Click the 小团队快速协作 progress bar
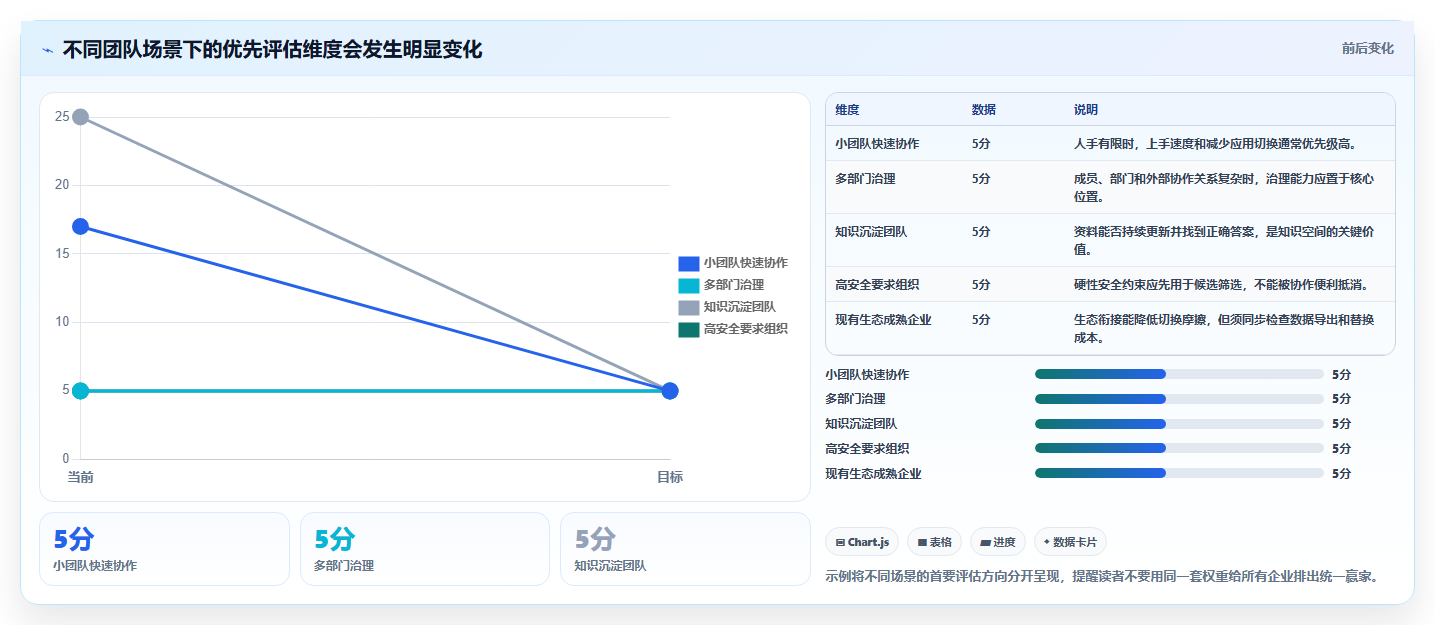This screenshot has height=625, width=1435. click(1179, 374)
